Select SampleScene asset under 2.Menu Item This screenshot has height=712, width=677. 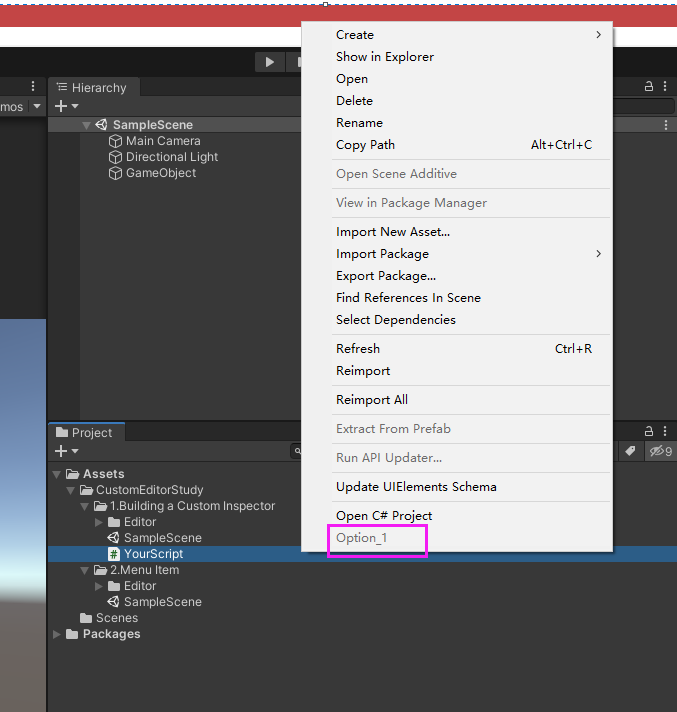(x=163, y=602)
